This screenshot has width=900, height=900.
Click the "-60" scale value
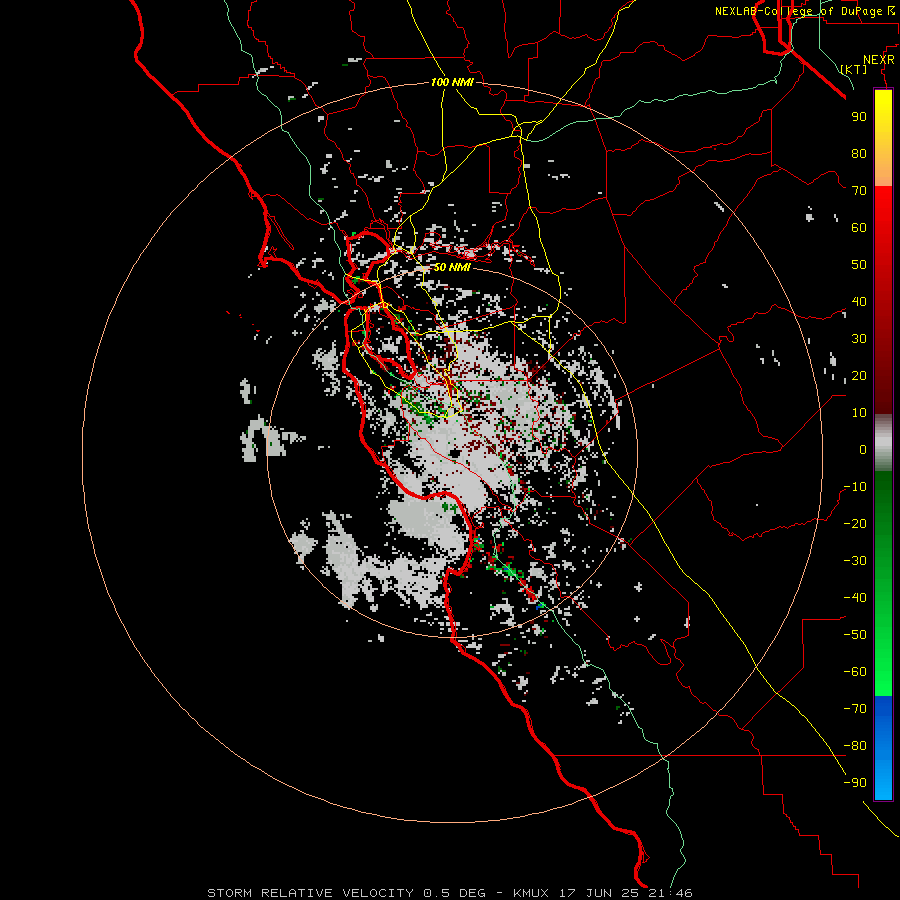(855, 672)
